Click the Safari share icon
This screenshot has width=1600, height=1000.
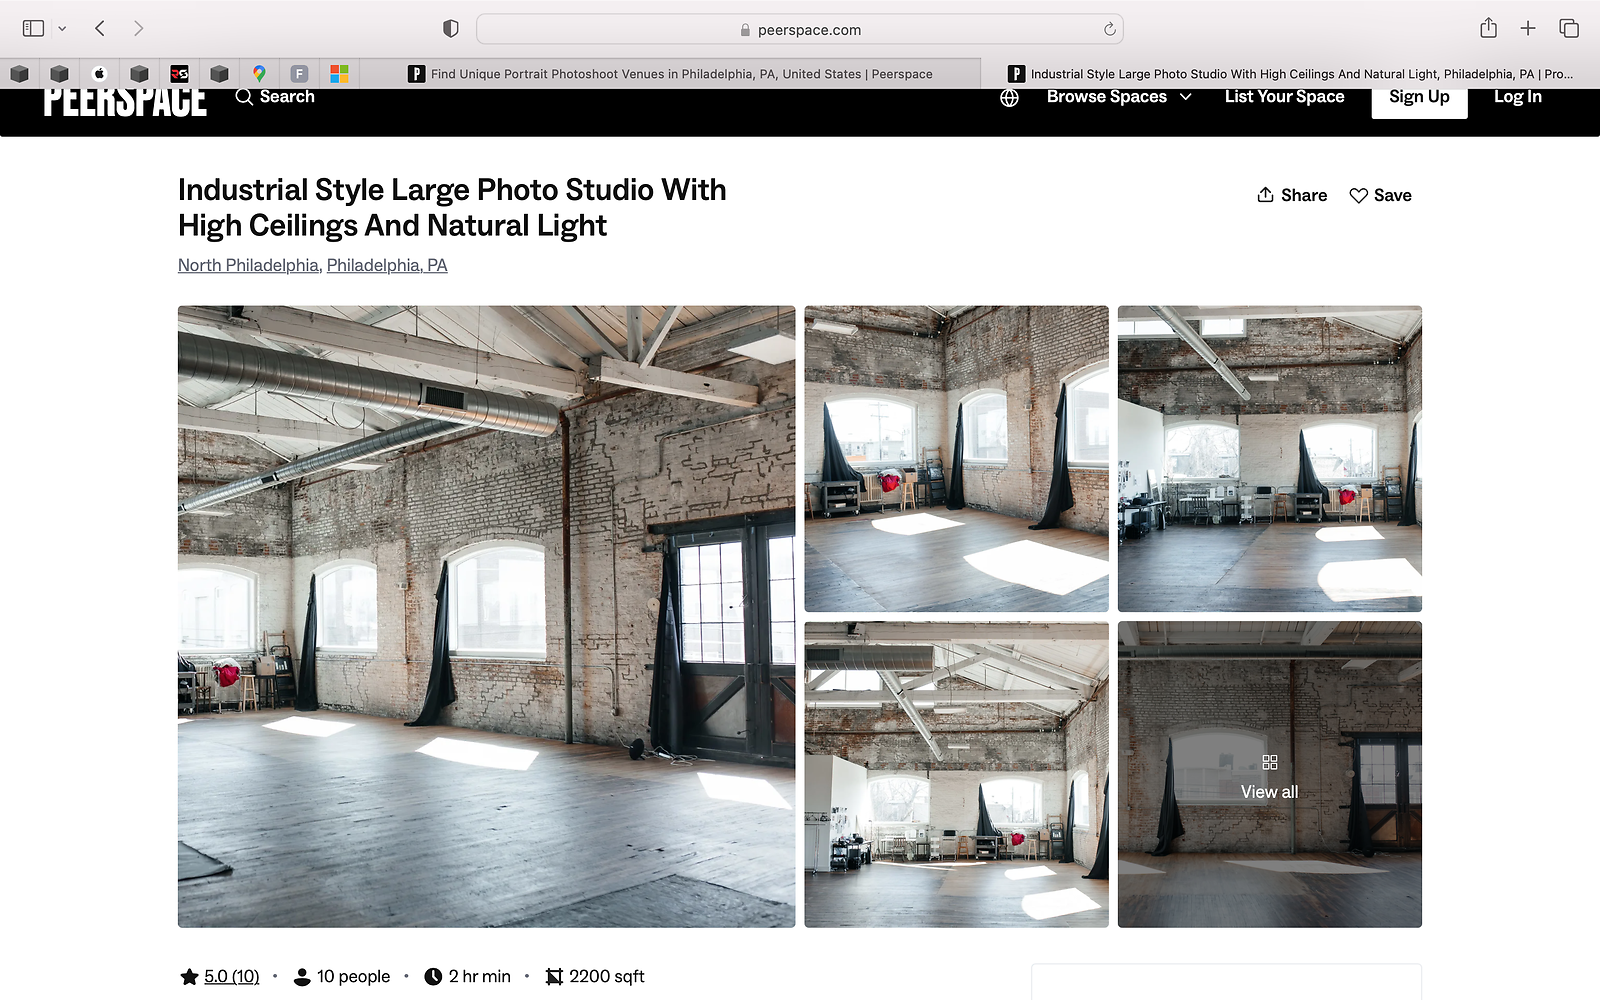click(x=1488, y=28)
